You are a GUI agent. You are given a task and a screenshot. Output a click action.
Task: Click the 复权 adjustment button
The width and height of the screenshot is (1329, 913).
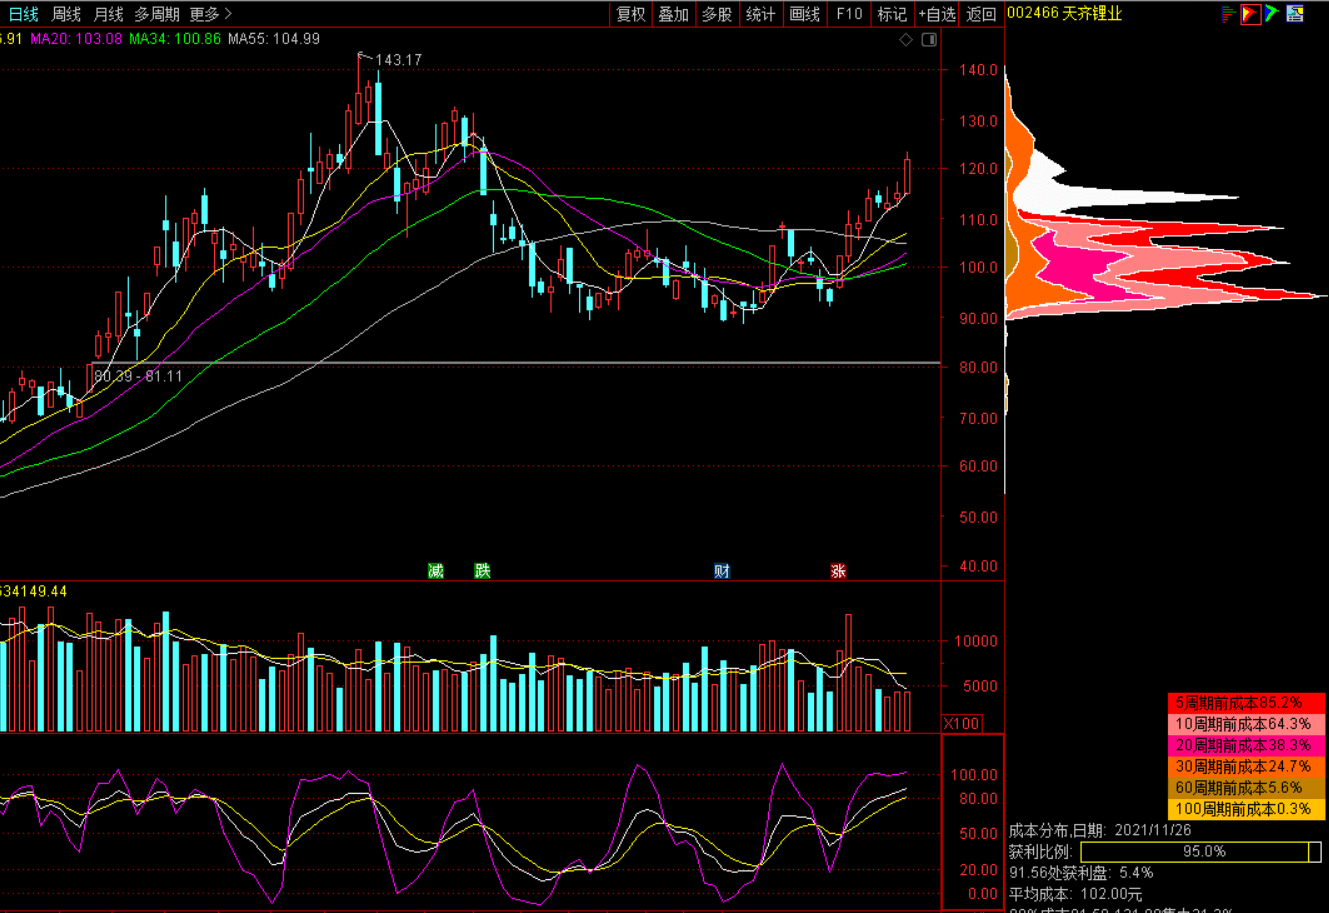[x=631, y=14]
